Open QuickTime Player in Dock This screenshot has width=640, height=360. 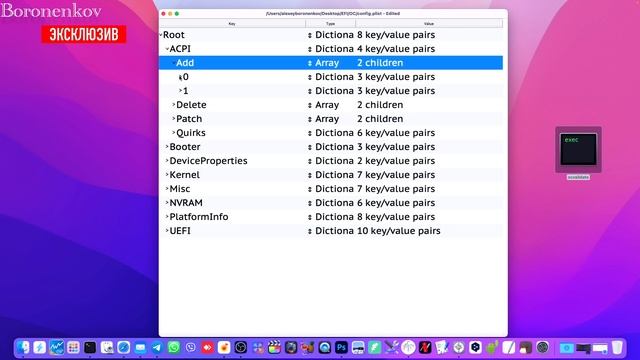coord(324,347)
